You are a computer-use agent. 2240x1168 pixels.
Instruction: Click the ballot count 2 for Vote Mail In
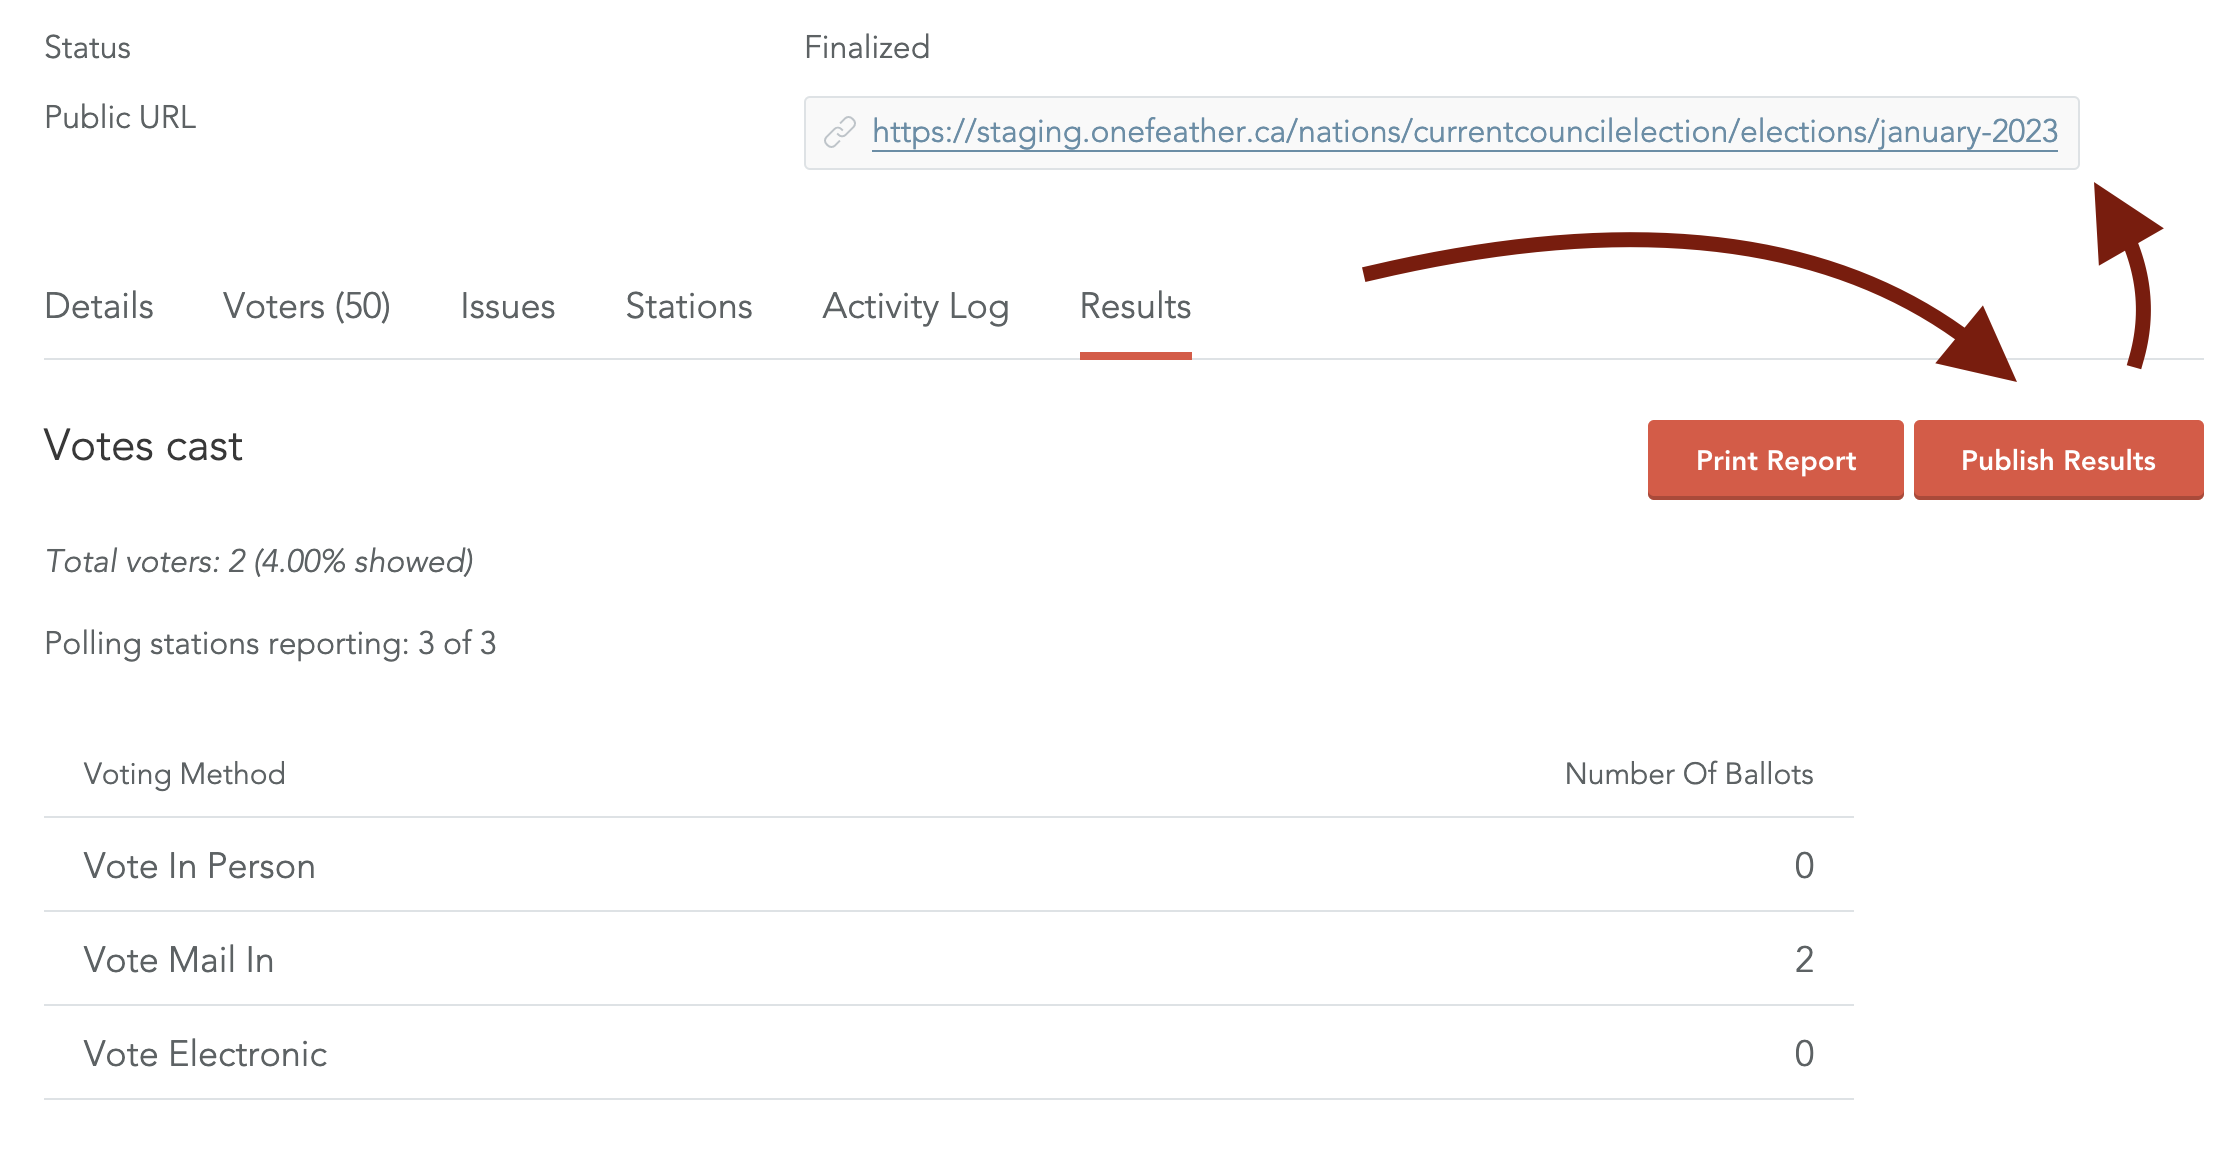pos(1804,959)
